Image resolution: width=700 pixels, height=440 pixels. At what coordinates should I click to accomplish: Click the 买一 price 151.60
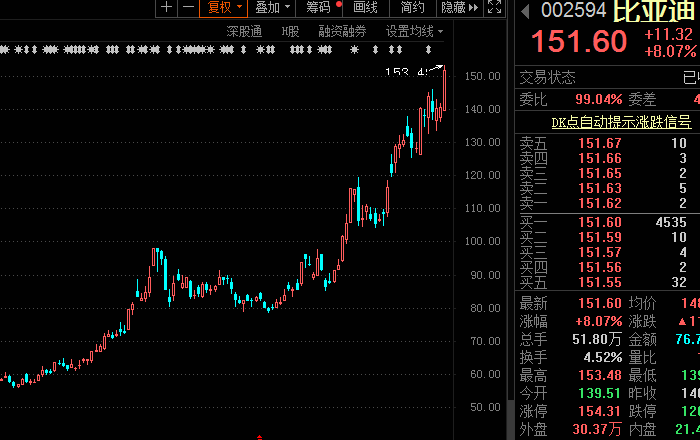point(600,222)
